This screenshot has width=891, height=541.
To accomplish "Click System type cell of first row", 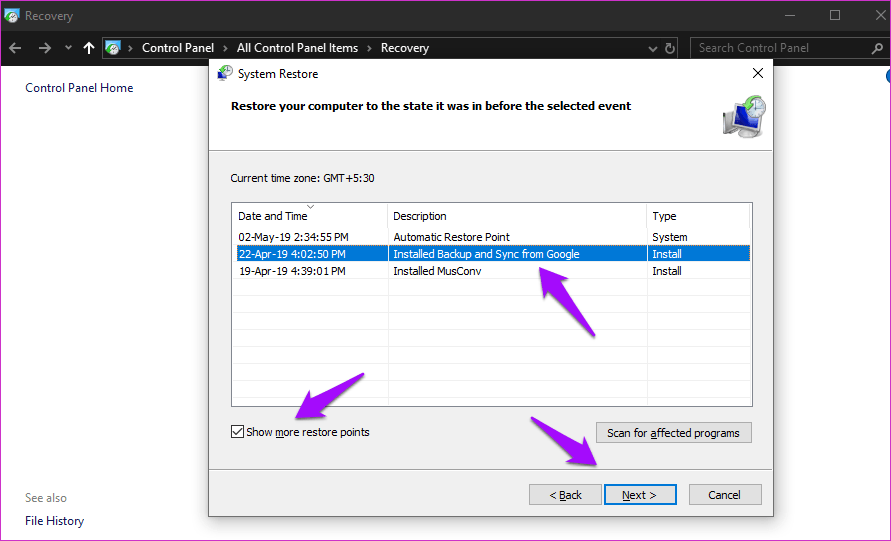I will tap(669, 237).
